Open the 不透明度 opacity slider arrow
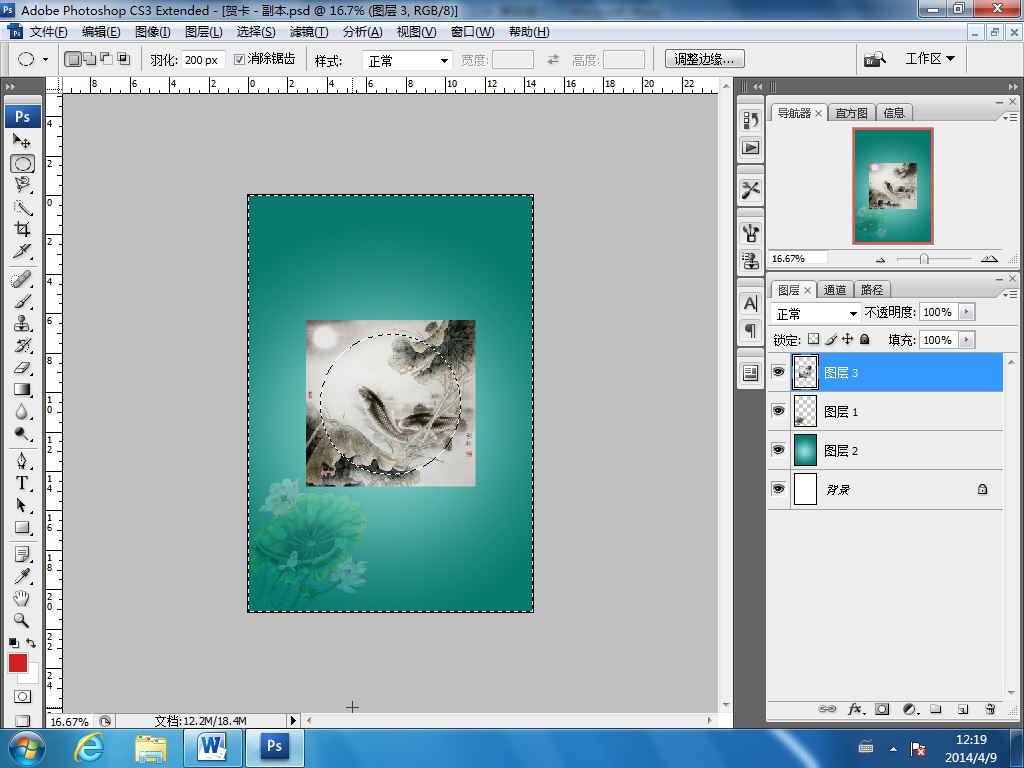 (967, 312)
